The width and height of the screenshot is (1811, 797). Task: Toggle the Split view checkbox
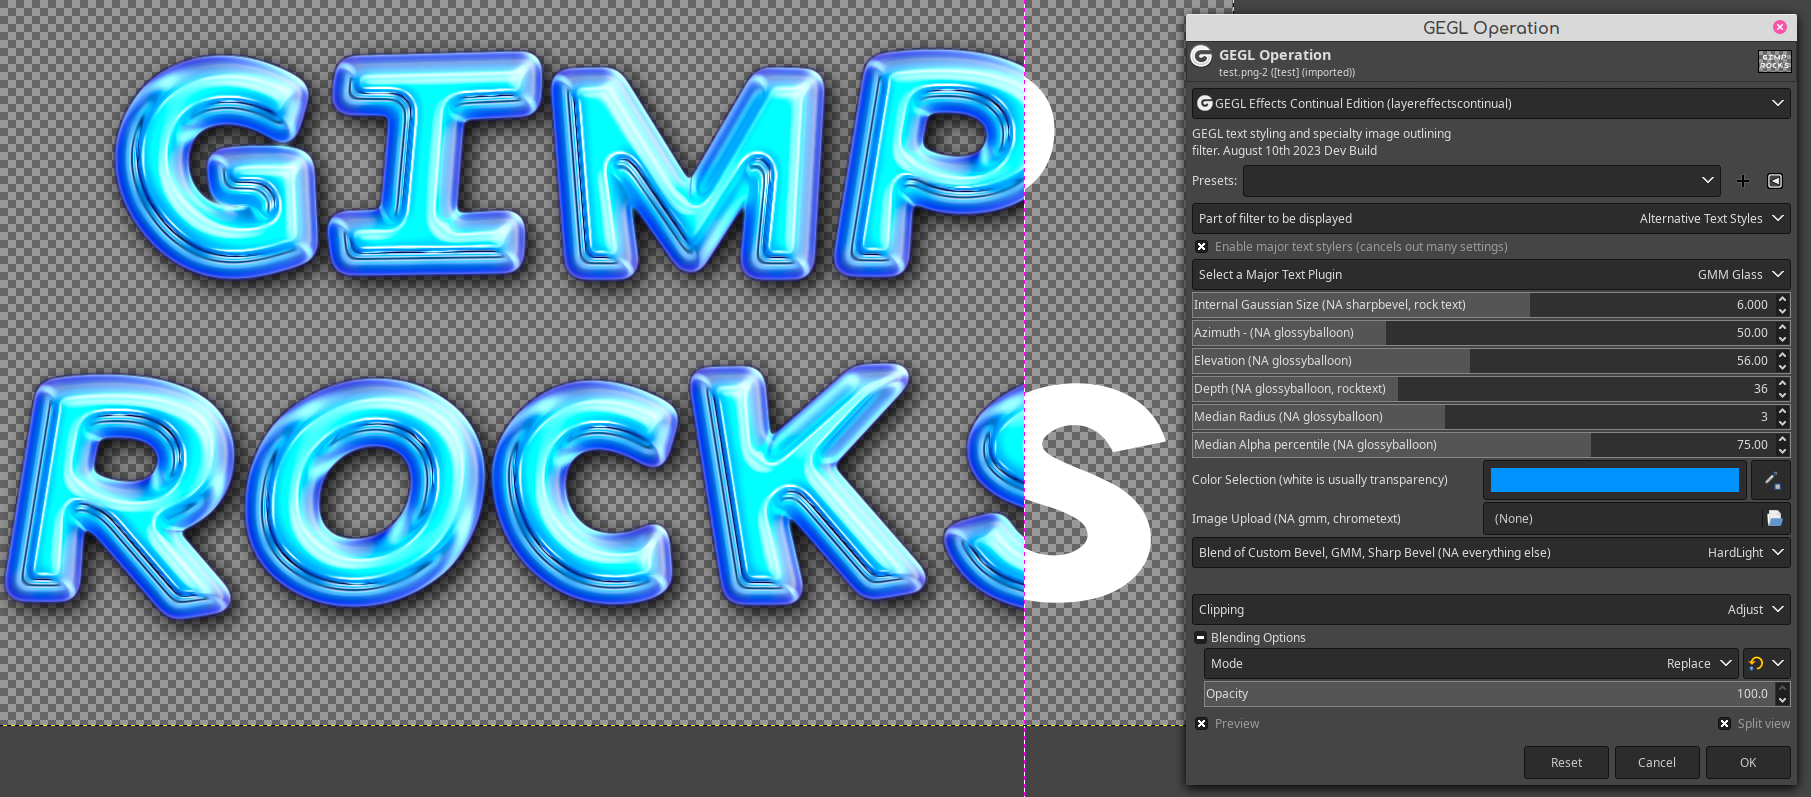[1724, 723]
